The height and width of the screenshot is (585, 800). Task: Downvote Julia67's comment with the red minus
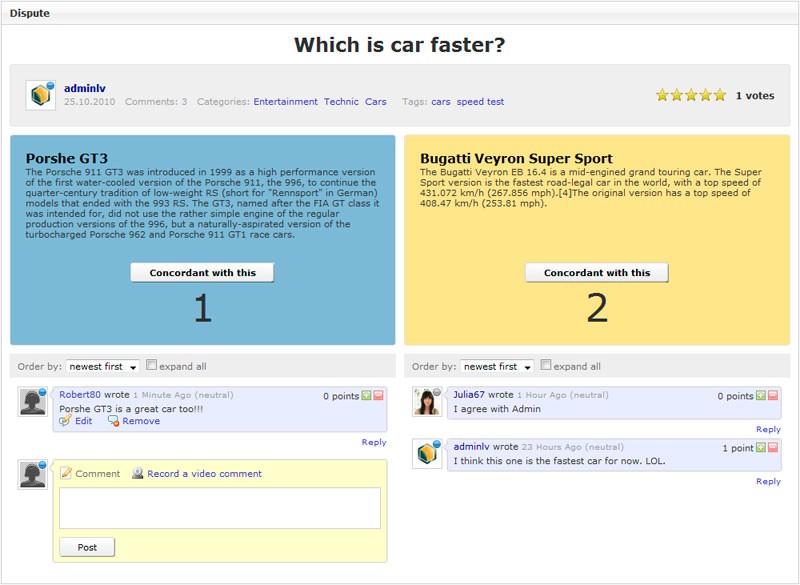(773, 395)
